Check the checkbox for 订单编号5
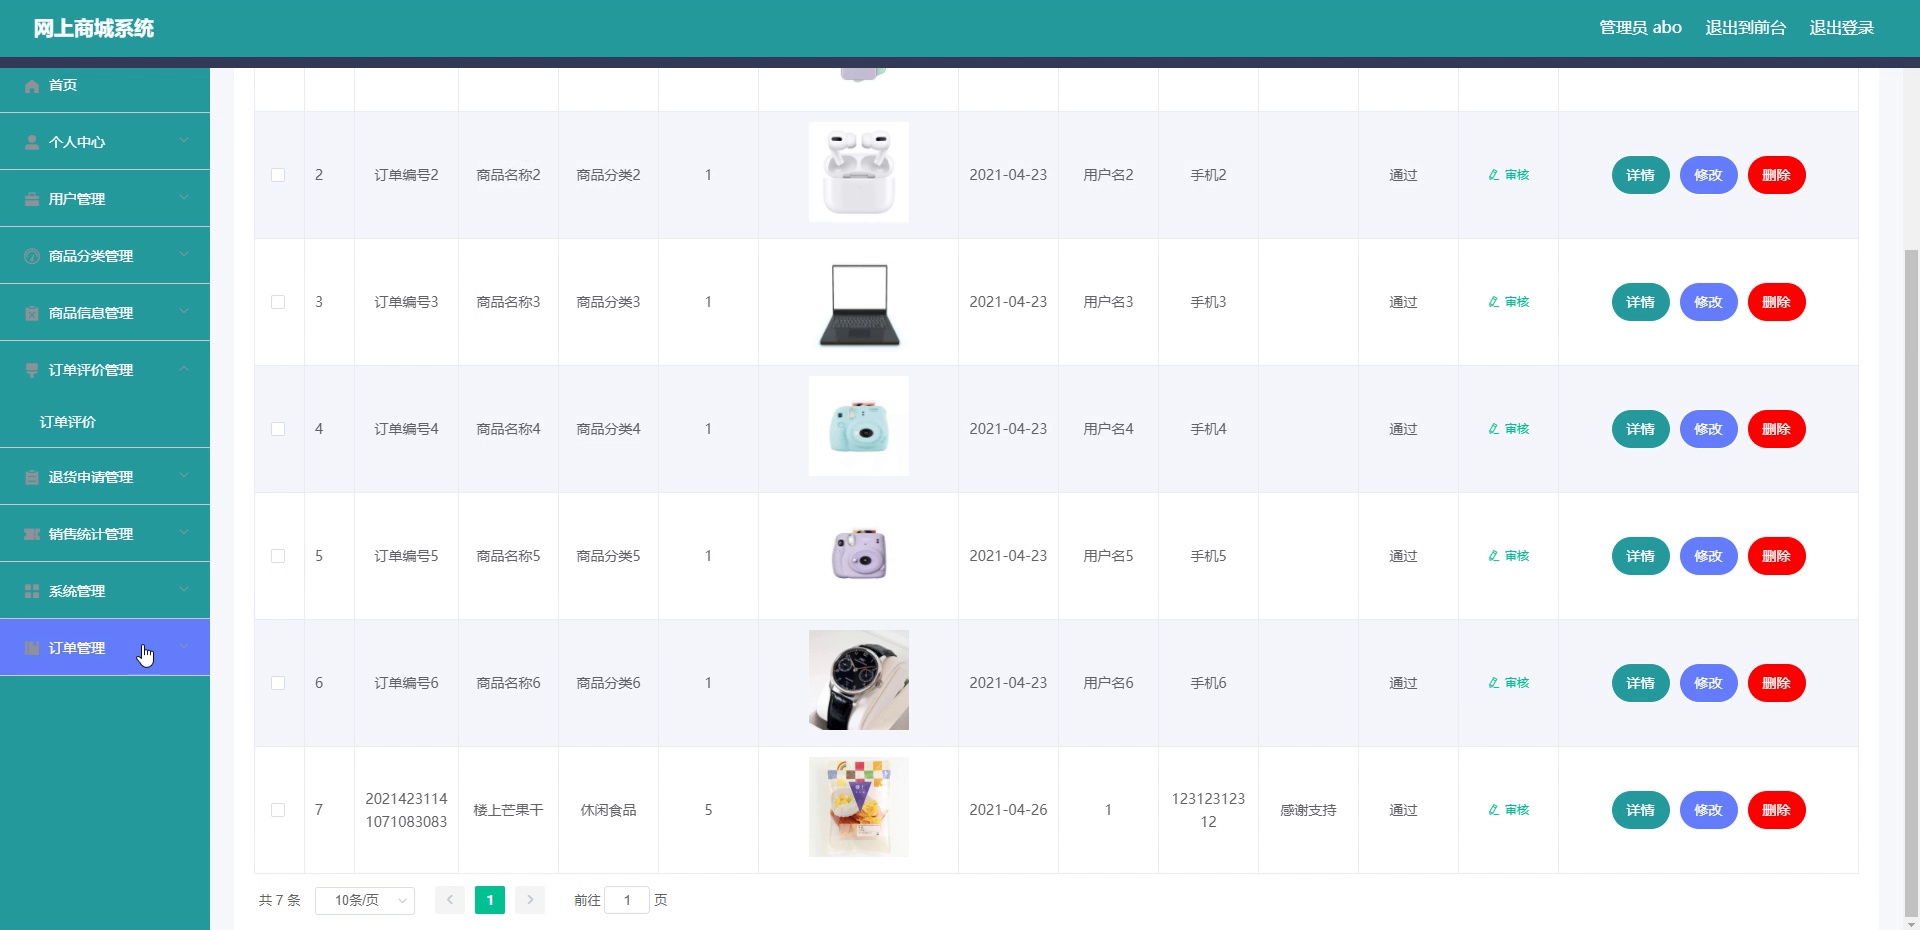This screenshot has height=930, width=1920. coord(278,557)
